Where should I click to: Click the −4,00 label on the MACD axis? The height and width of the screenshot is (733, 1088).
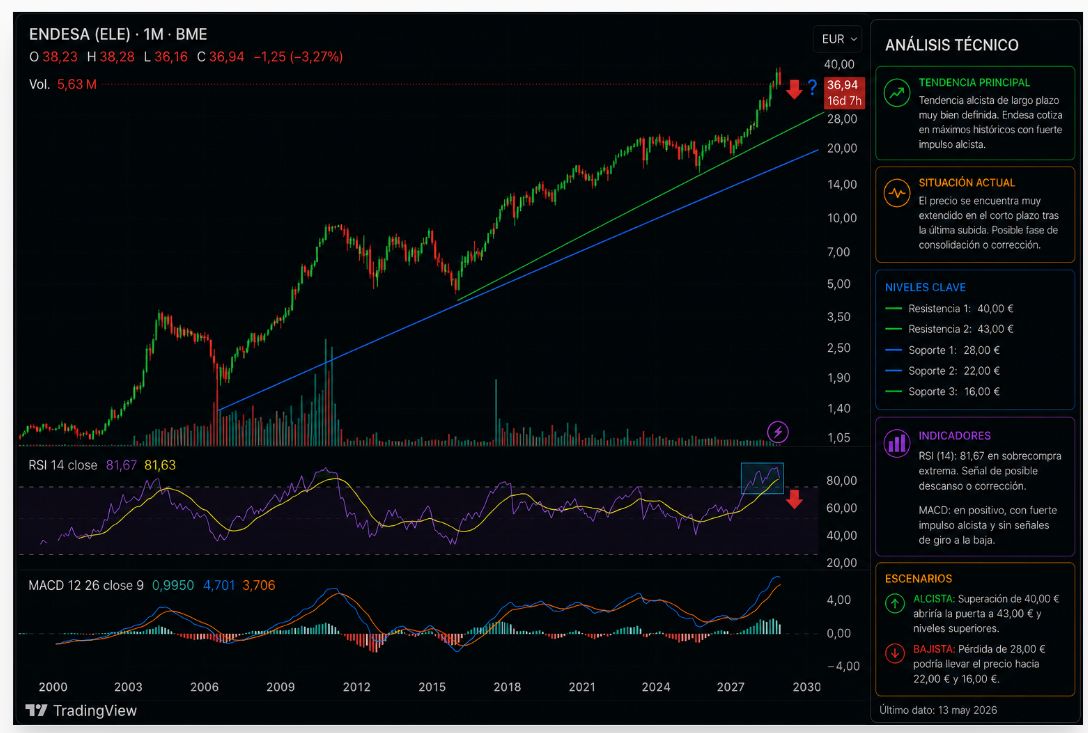[x=843, y=666]
